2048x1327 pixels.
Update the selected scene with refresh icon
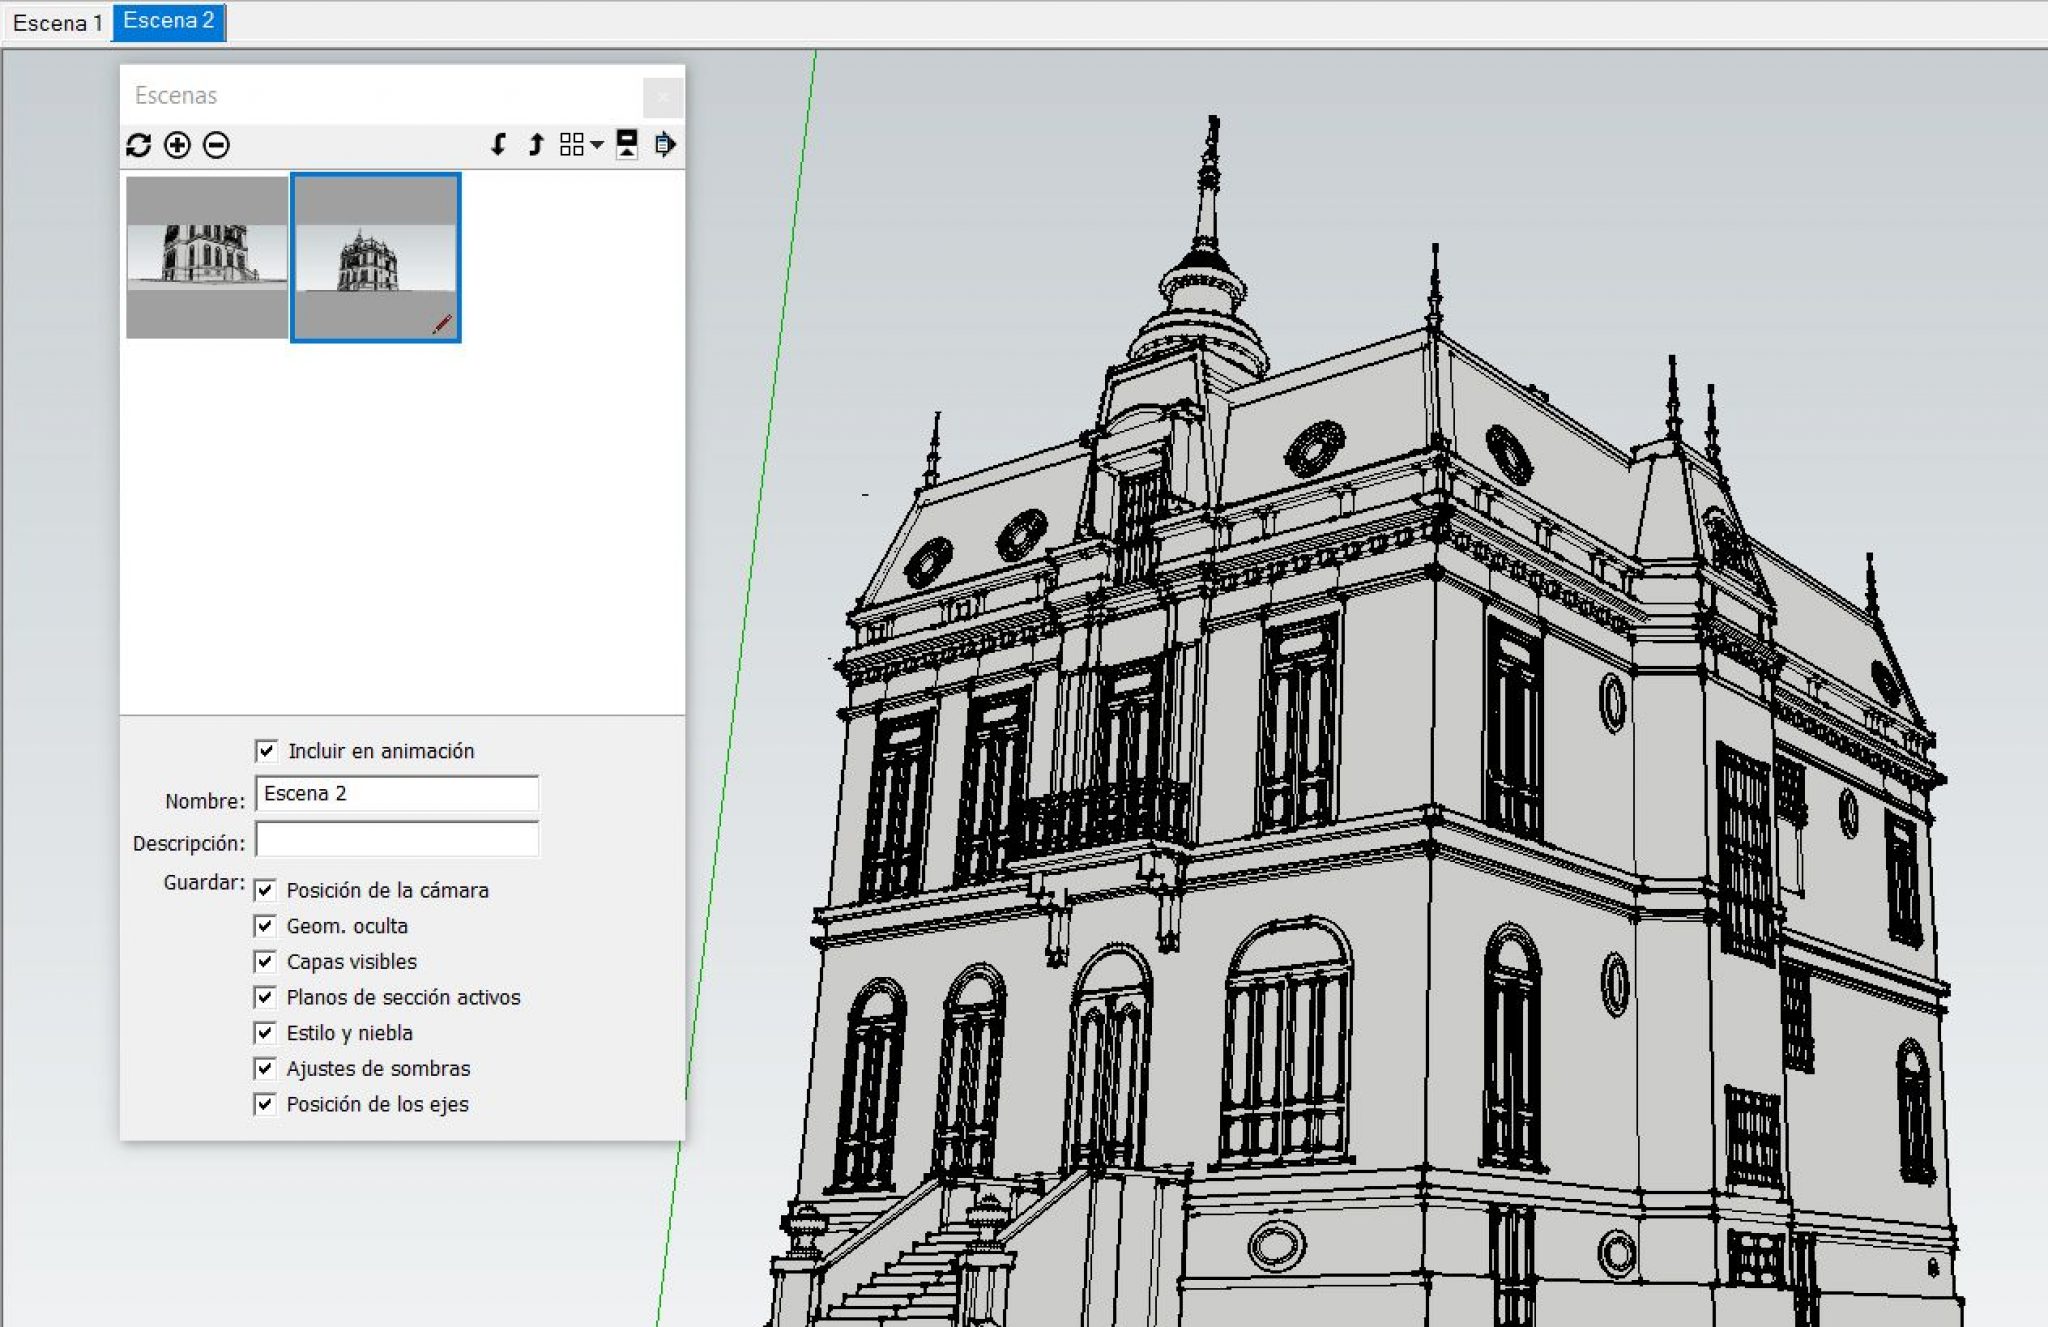pyautogui.click(x=140, y=146)
